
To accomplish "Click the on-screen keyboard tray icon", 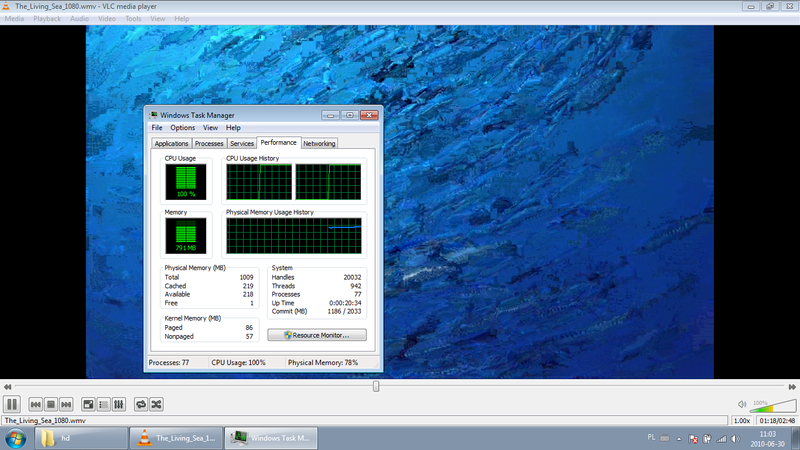I will click(665, 438).
